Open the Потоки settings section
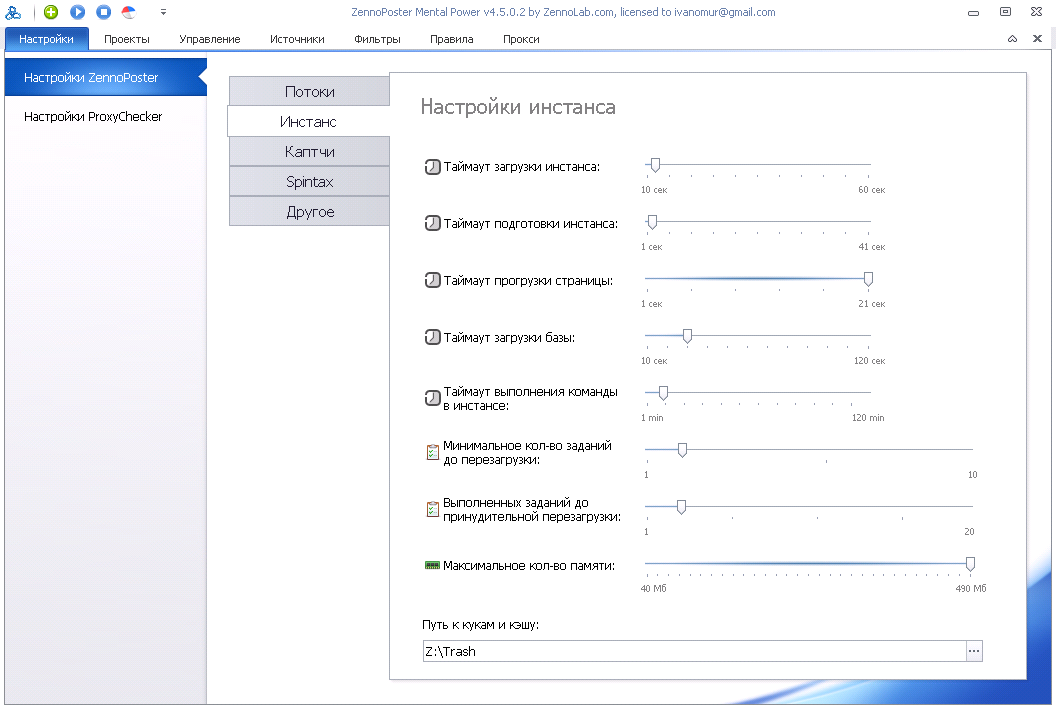1056x705 pixels. tap(309, 92)
